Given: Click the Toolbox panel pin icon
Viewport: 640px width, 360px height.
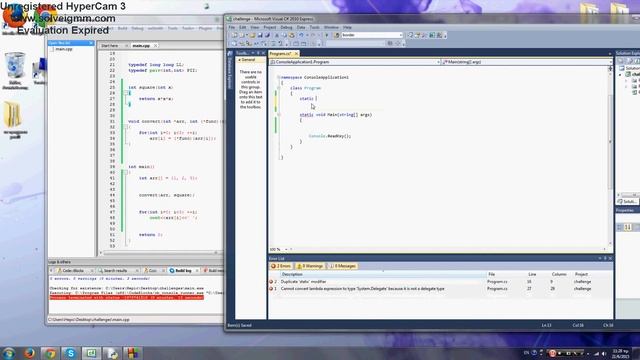Looking at the screenshot, I should 258,53.
